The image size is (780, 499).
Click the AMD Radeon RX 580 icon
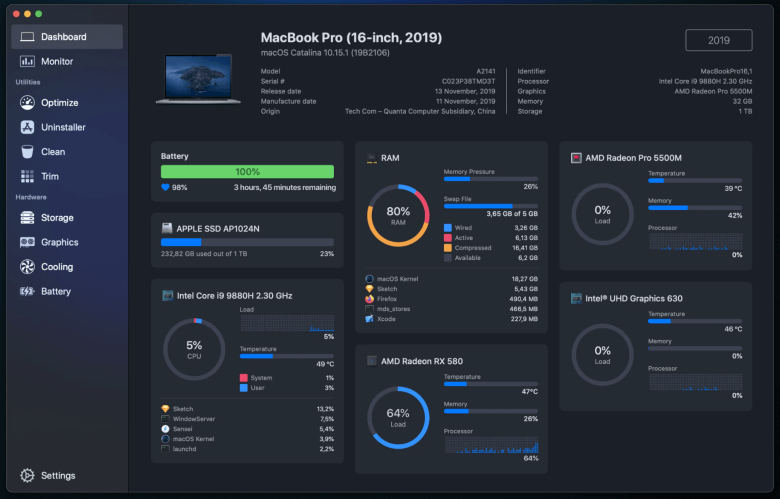tap(372, 361)
